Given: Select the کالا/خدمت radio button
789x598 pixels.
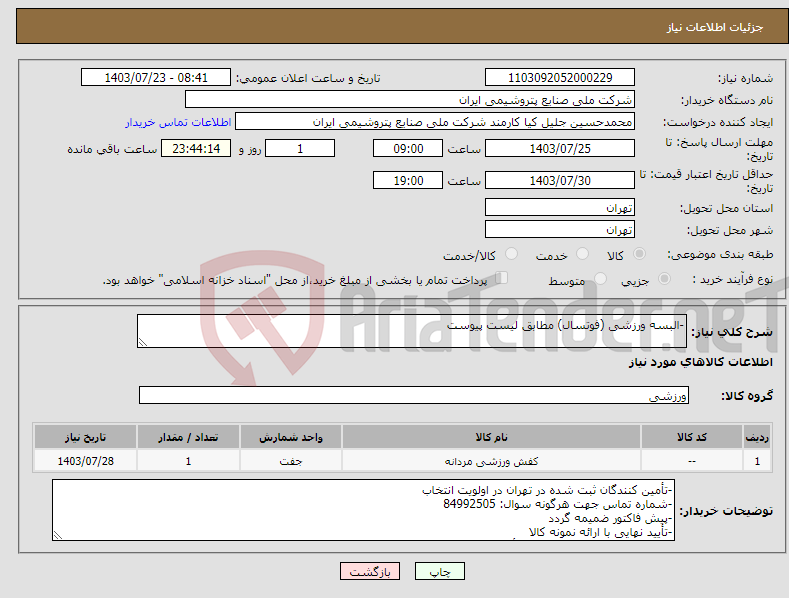Looking at the screenshot, I should 511,254.
